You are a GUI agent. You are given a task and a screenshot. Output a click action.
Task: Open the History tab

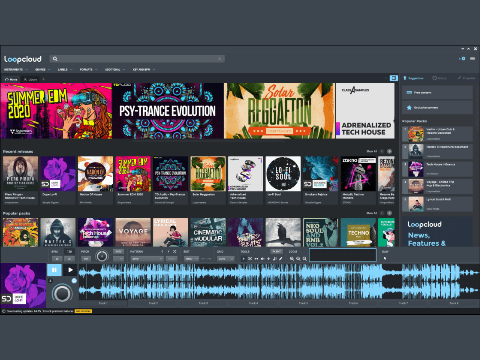click(439, 78)
